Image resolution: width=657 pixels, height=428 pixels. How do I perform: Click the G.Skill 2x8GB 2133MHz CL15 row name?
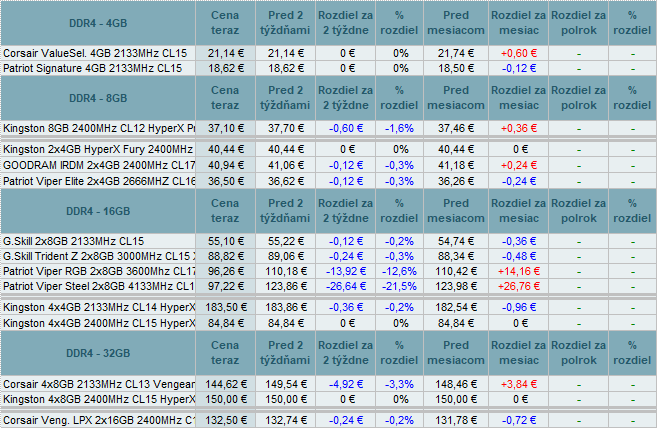pyautogui.click(x=73, y=241)
